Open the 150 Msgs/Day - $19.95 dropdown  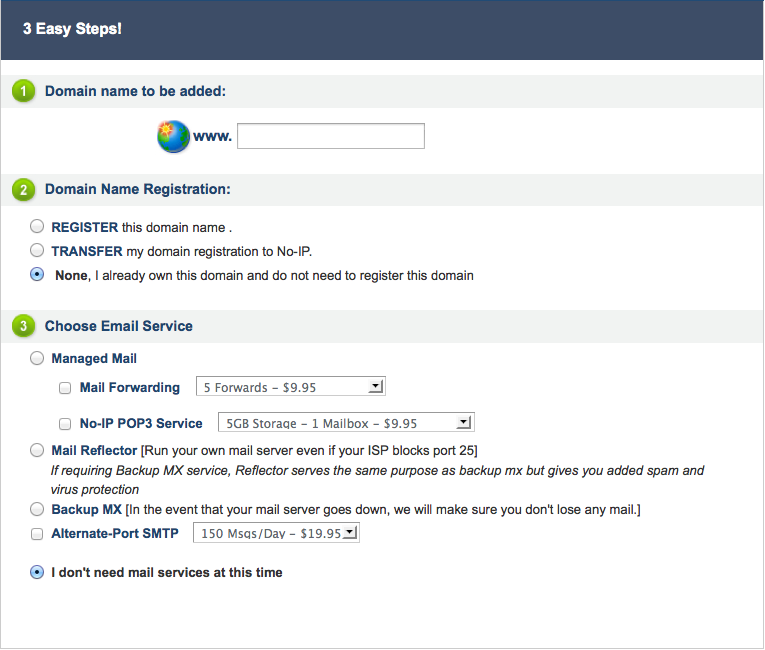click(x=276, y=532)
